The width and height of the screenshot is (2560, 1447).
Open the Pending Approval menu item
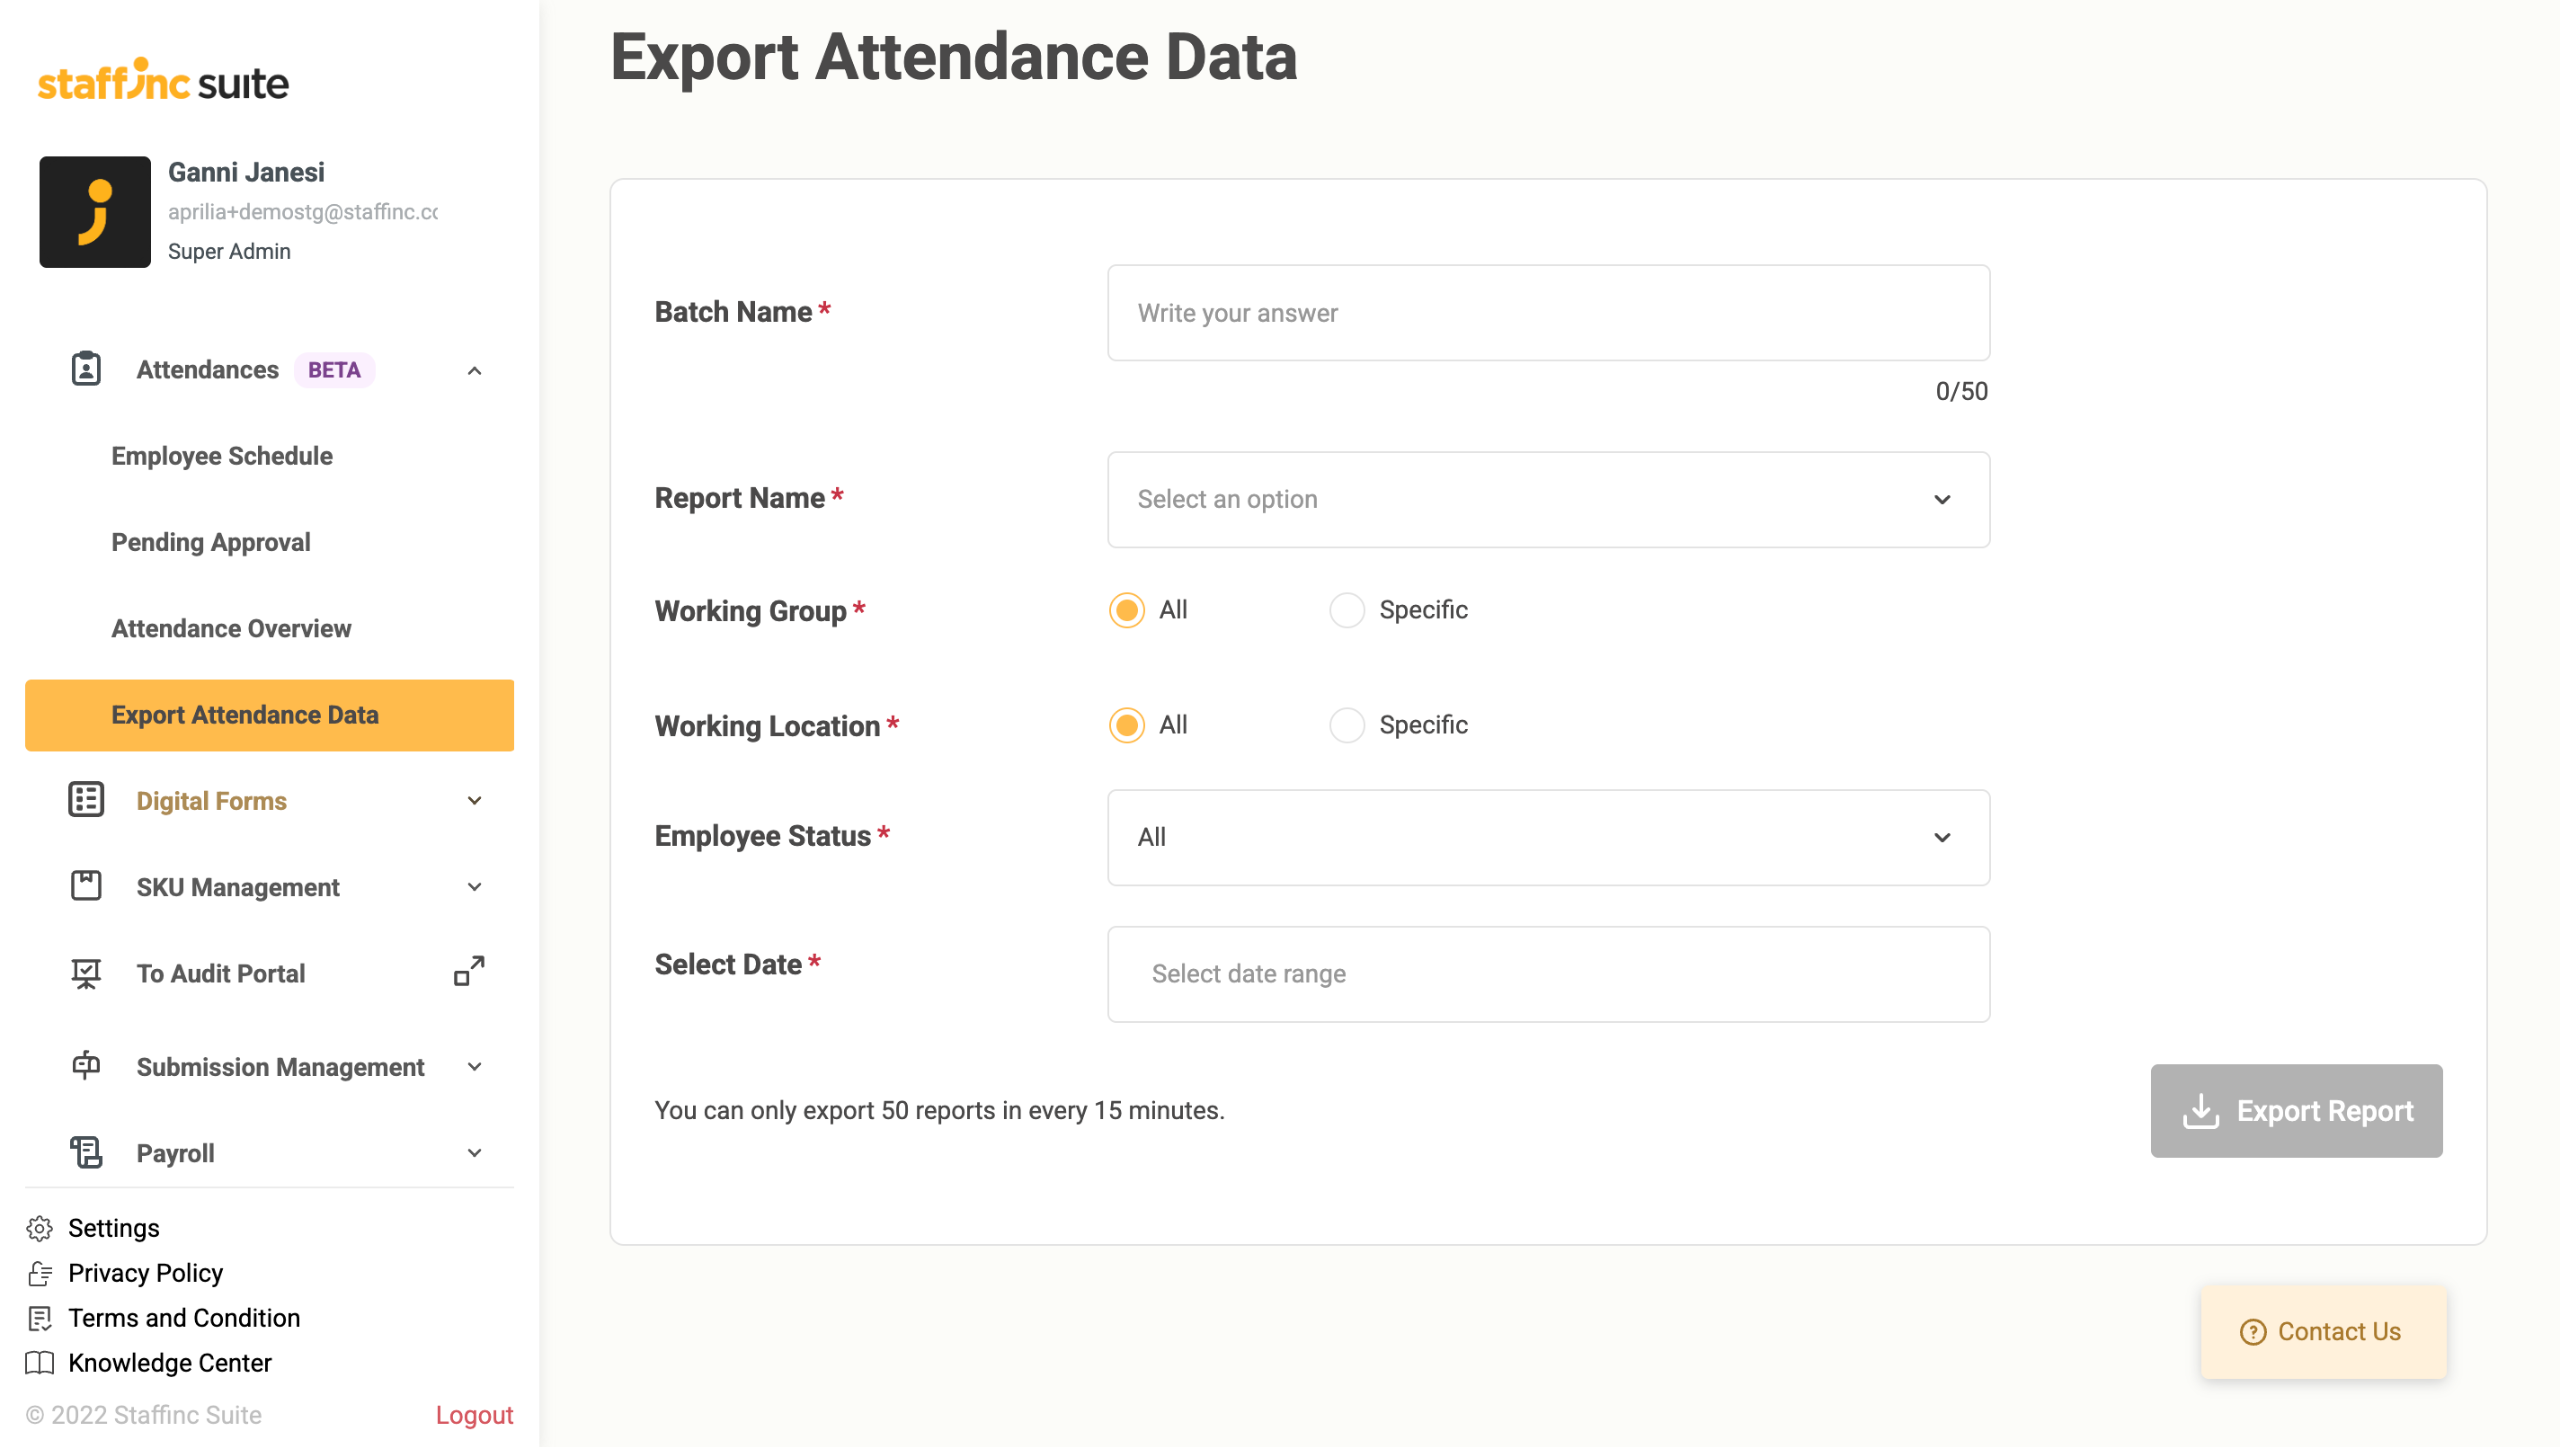pos(211,542)
